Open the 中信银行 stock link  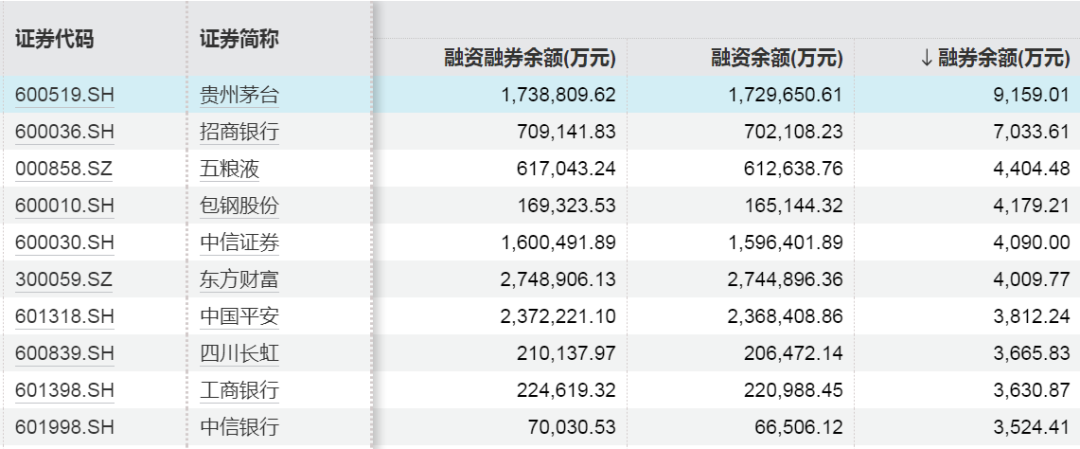pyautogui.click(x=239, y=427)
